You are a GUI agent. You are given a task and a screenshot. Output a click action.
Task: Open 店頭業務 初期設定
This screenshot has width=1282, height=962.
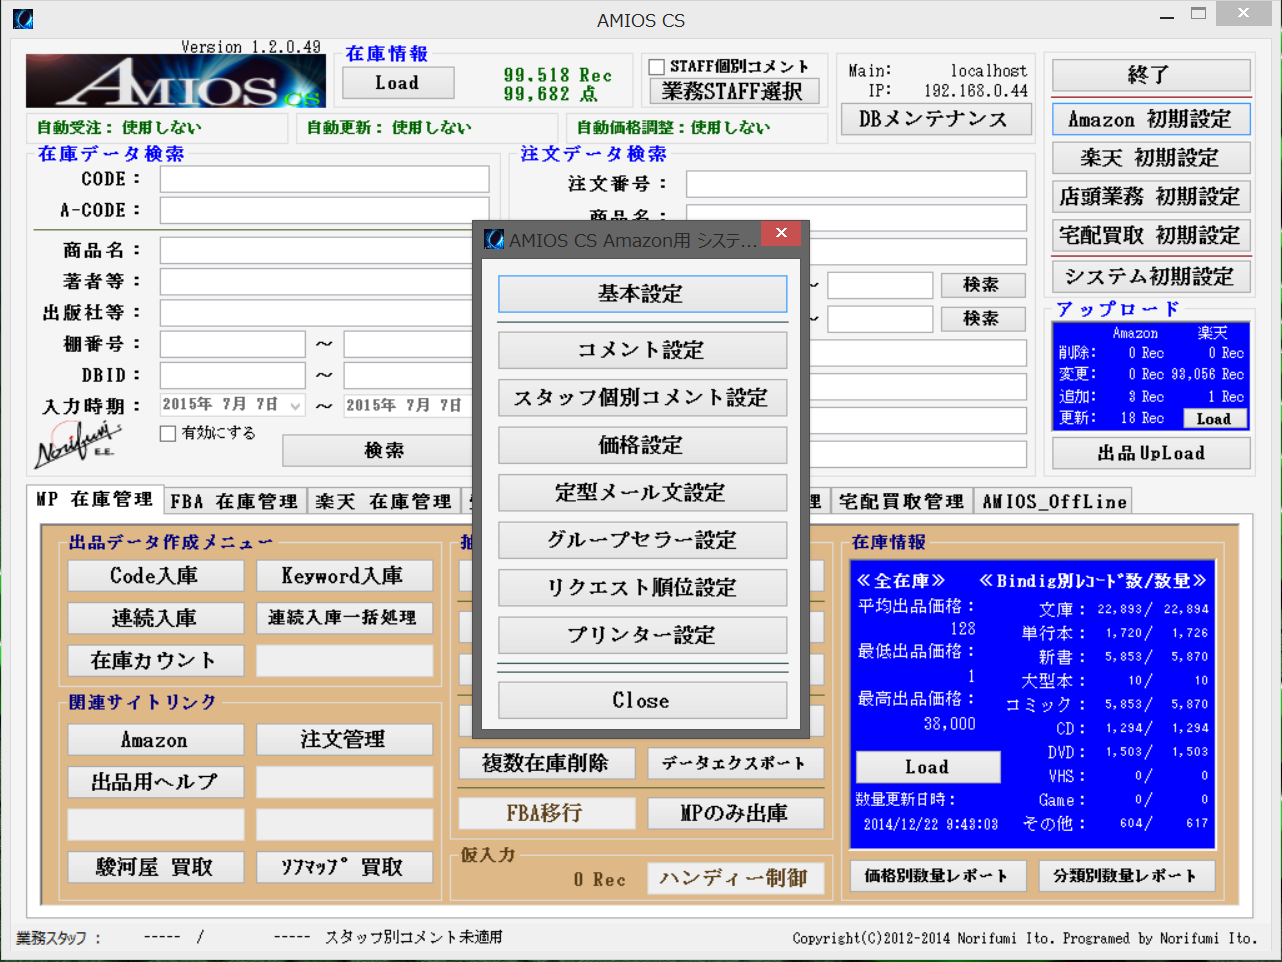coord(1151,196)
